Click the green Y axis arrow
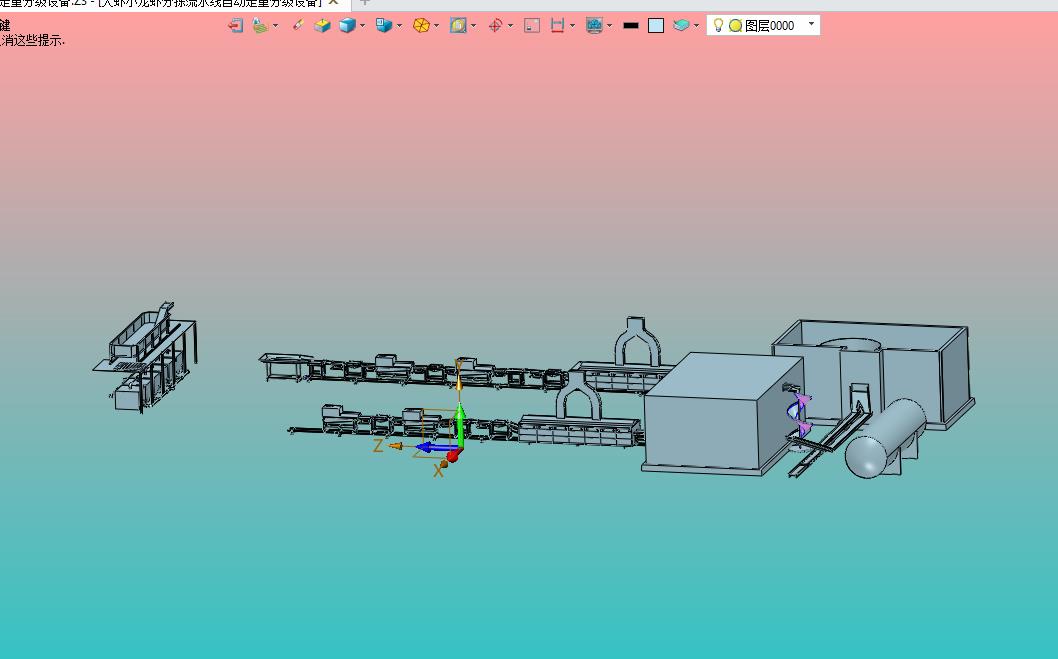This screenshot has width=1058, height=659. point(460,425)
